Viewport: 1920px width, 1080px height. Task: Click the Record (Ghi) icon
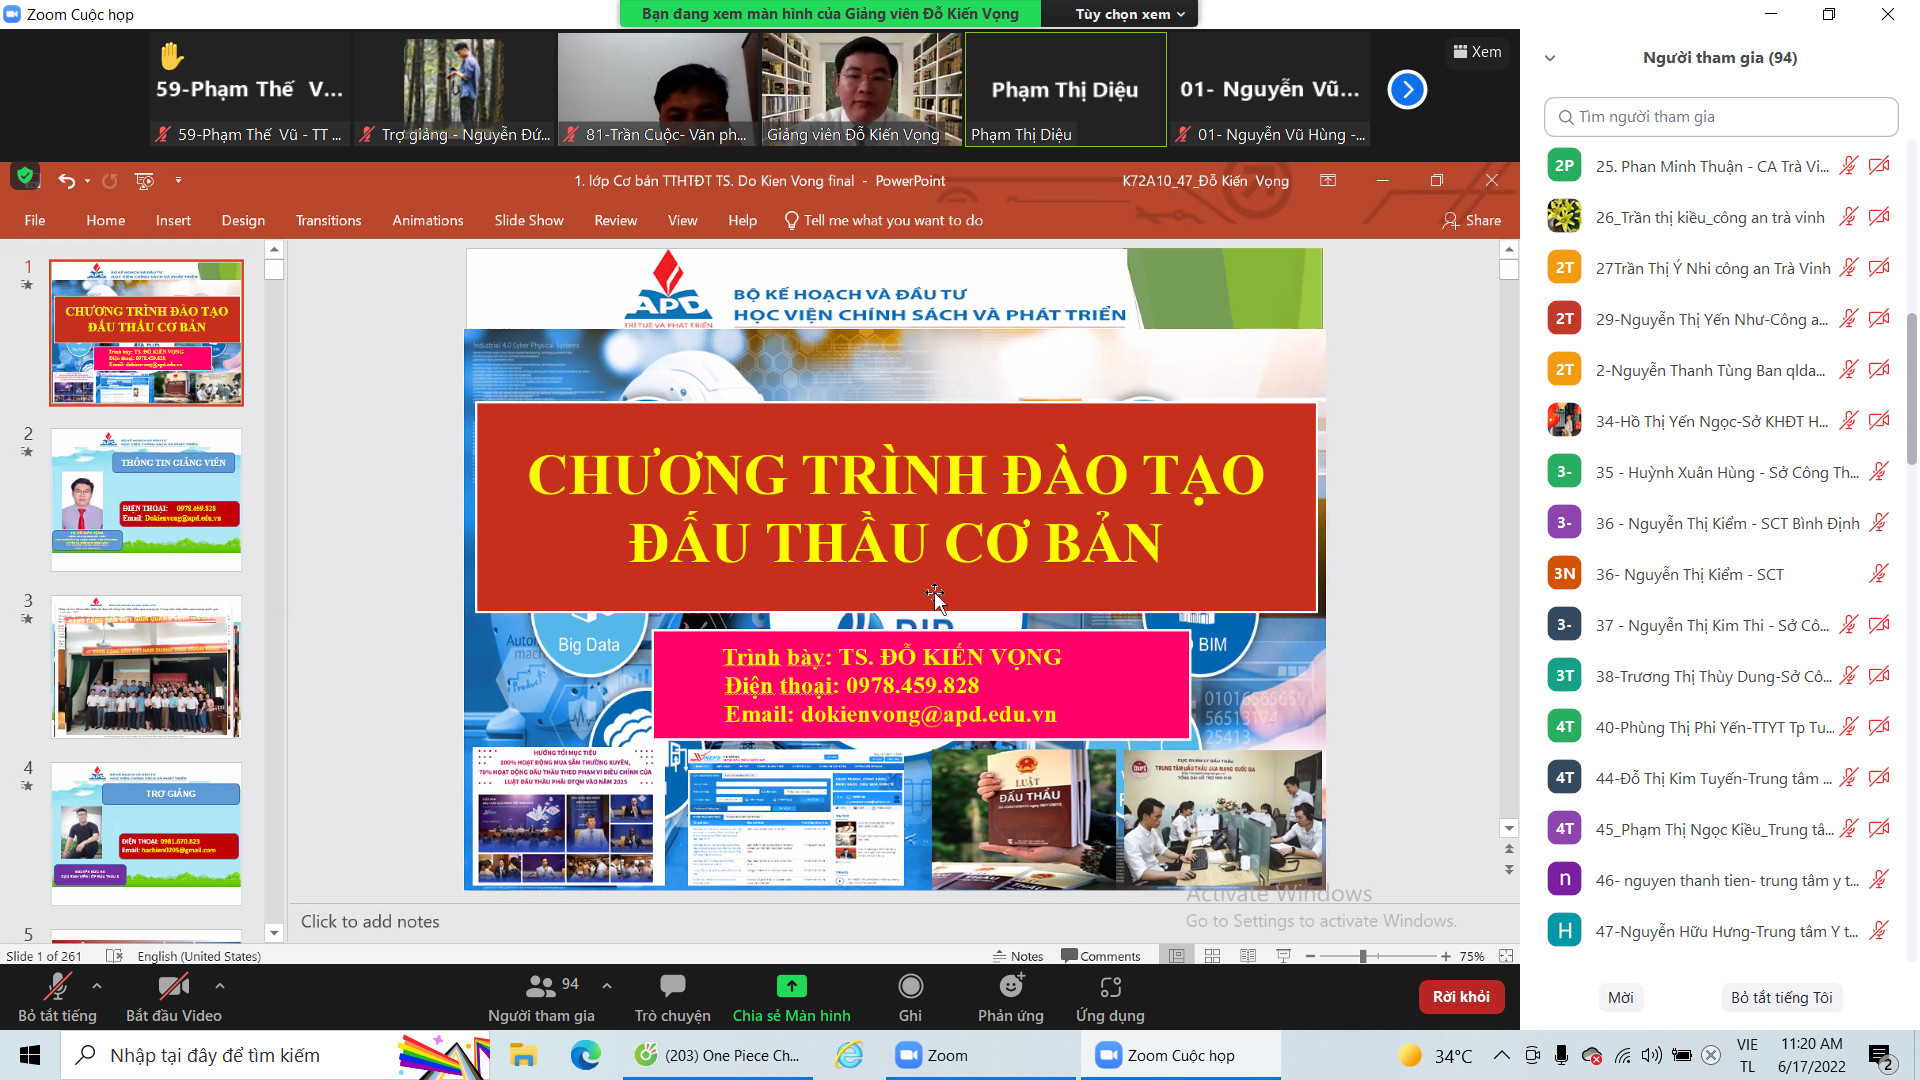tap(910, 987)
